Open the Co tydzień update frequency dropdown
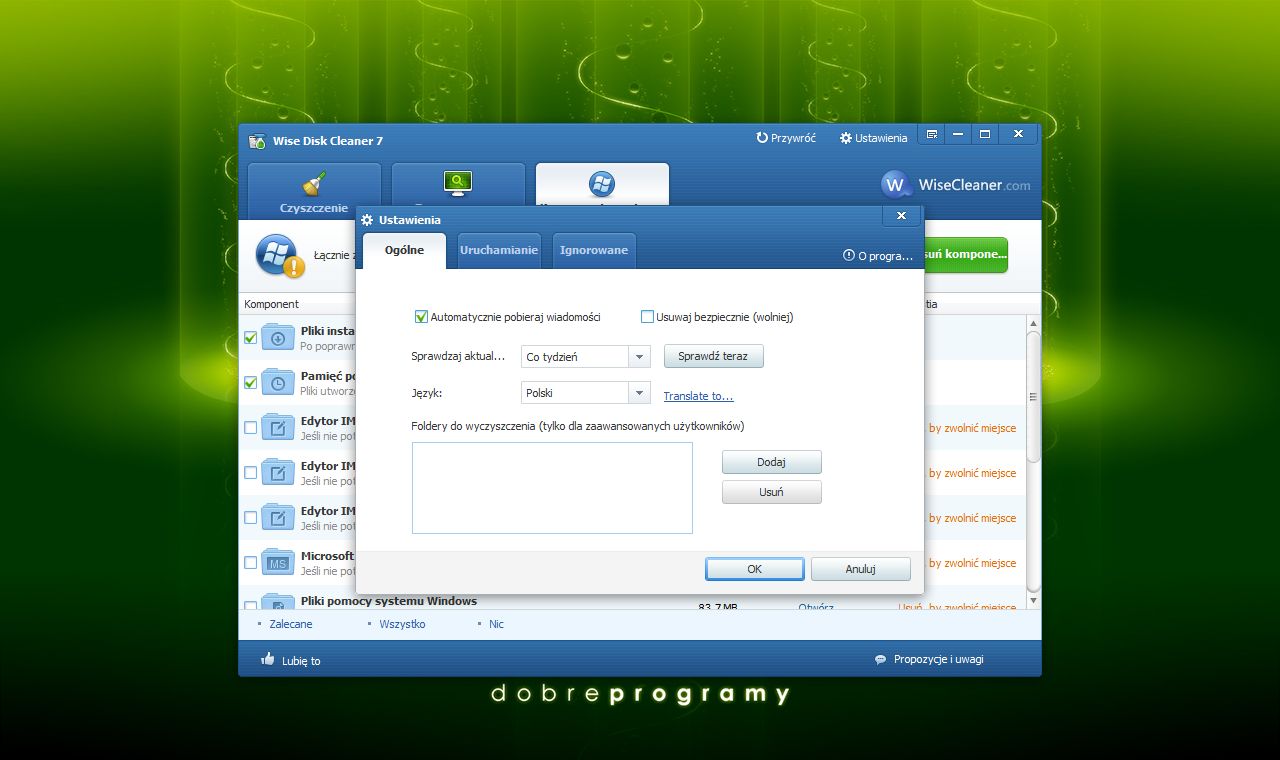Image resolution: width=1280 pixels, height=760 pixels. pos(586,357)
